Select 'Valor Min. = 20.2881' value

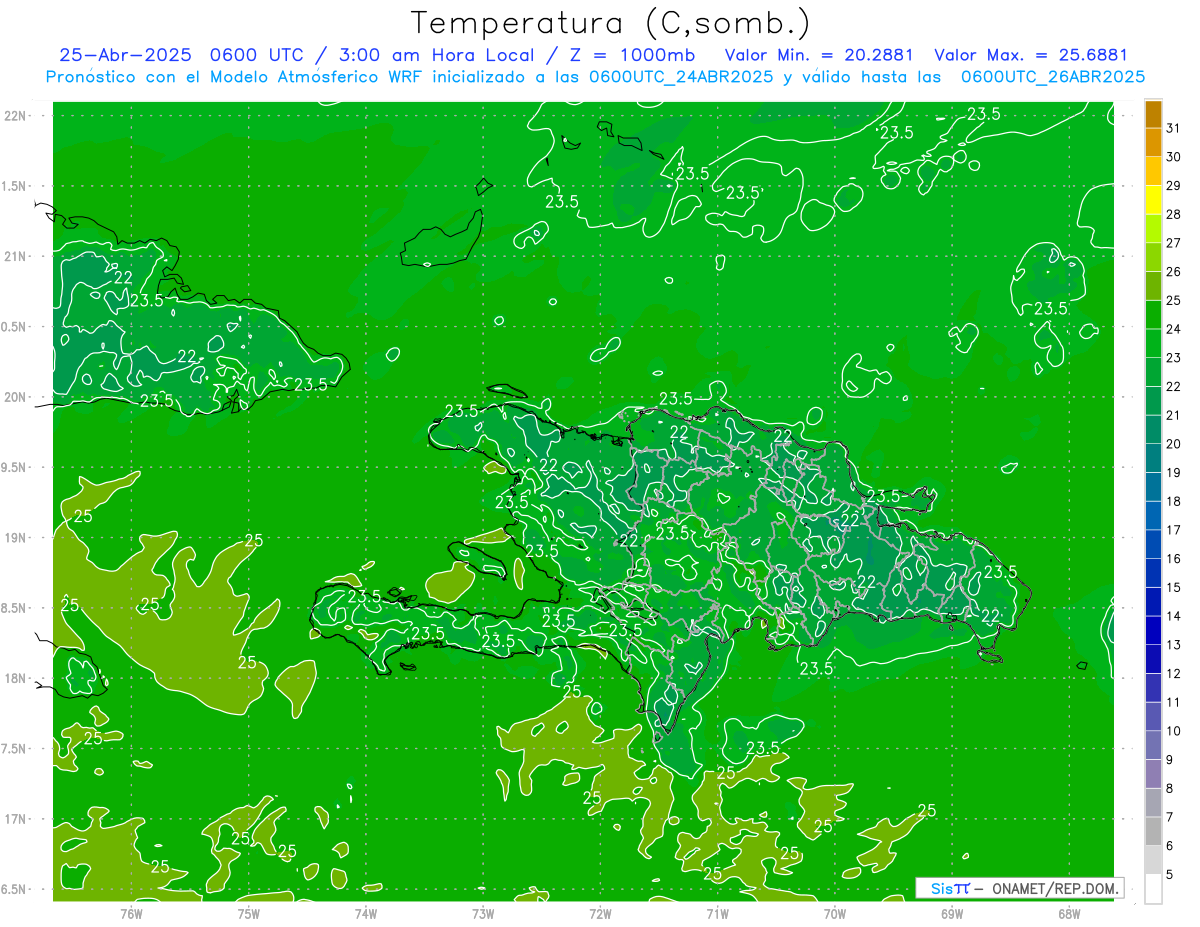(x=819, y=55)
